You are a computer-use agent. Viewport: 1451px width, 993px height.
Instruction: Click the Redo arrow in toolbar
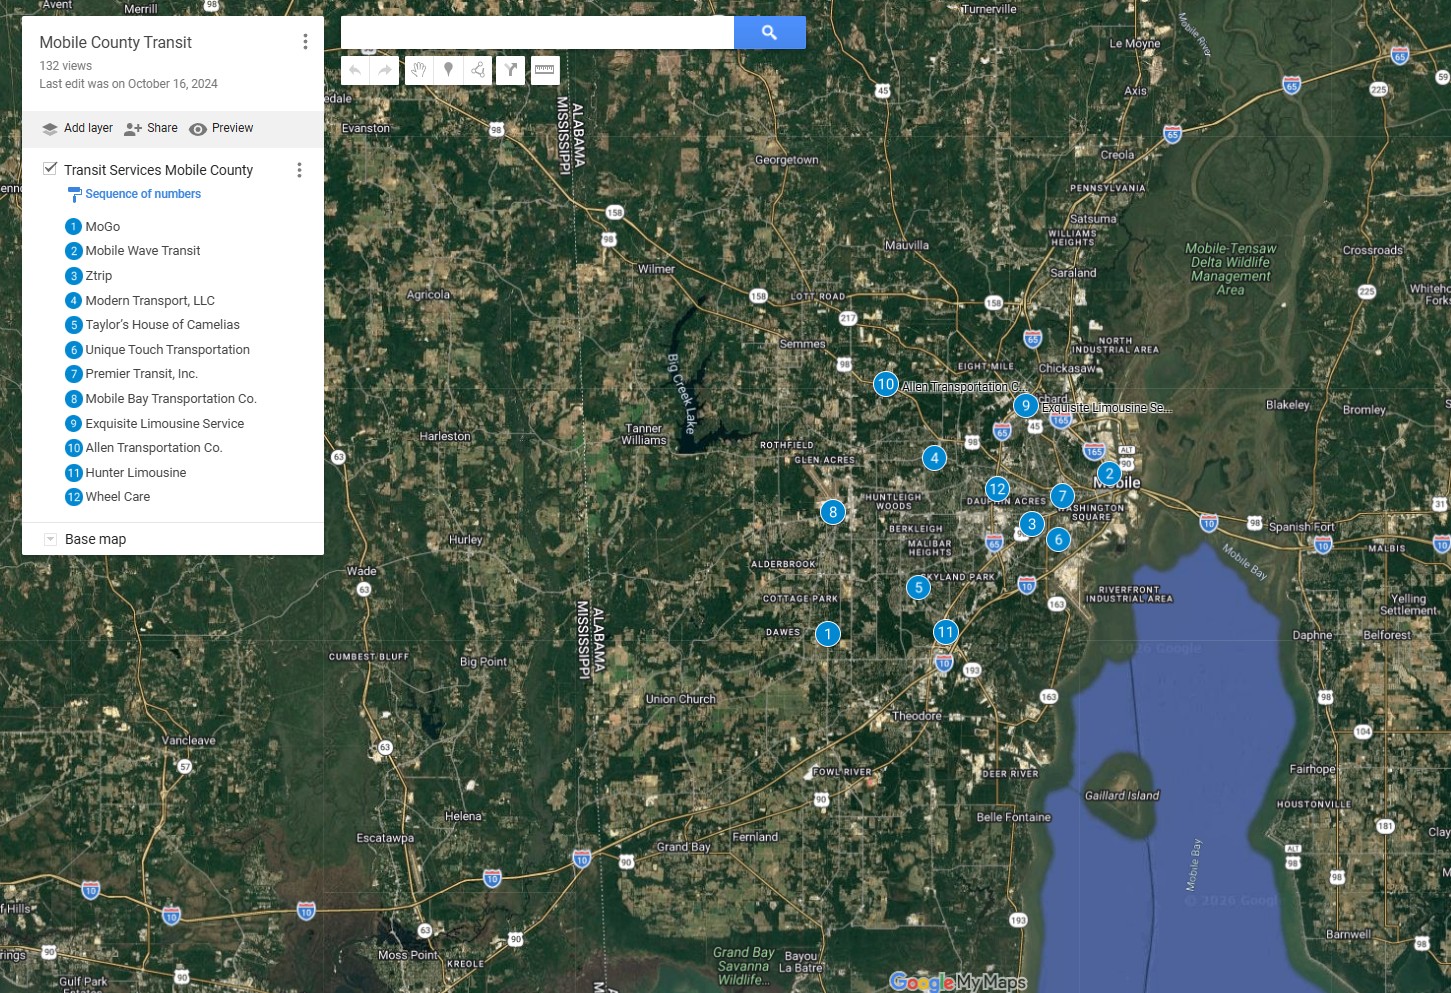tap(385, 70)
